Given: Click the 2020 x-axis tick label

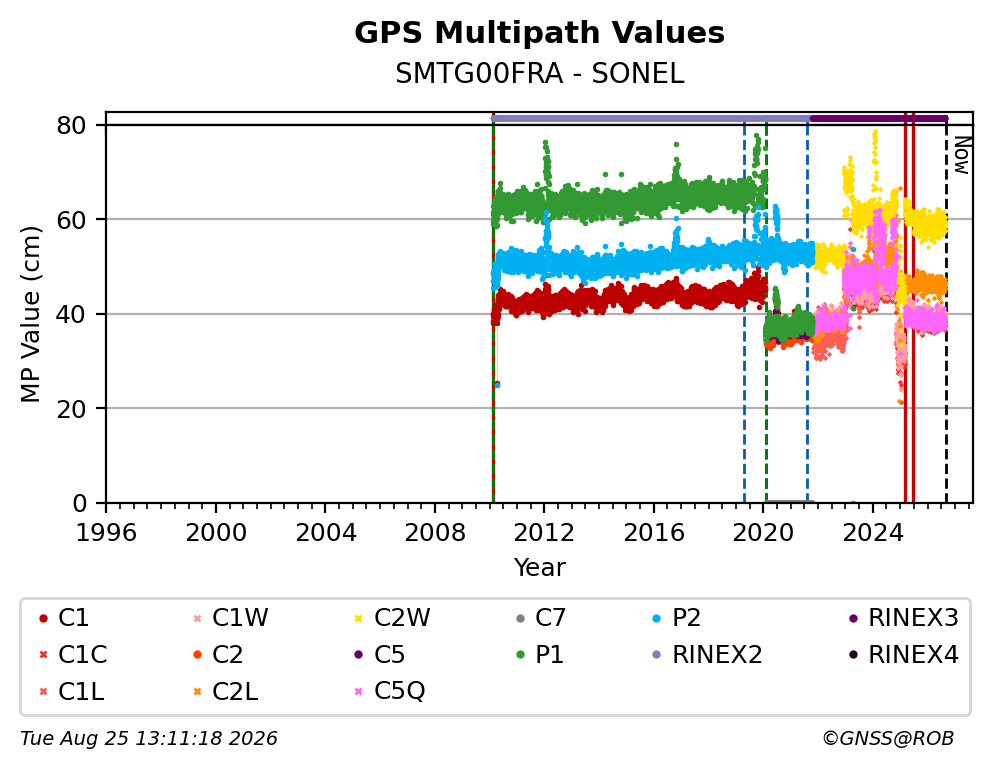Looking at the screenshot, I should (x=763, y=533).
